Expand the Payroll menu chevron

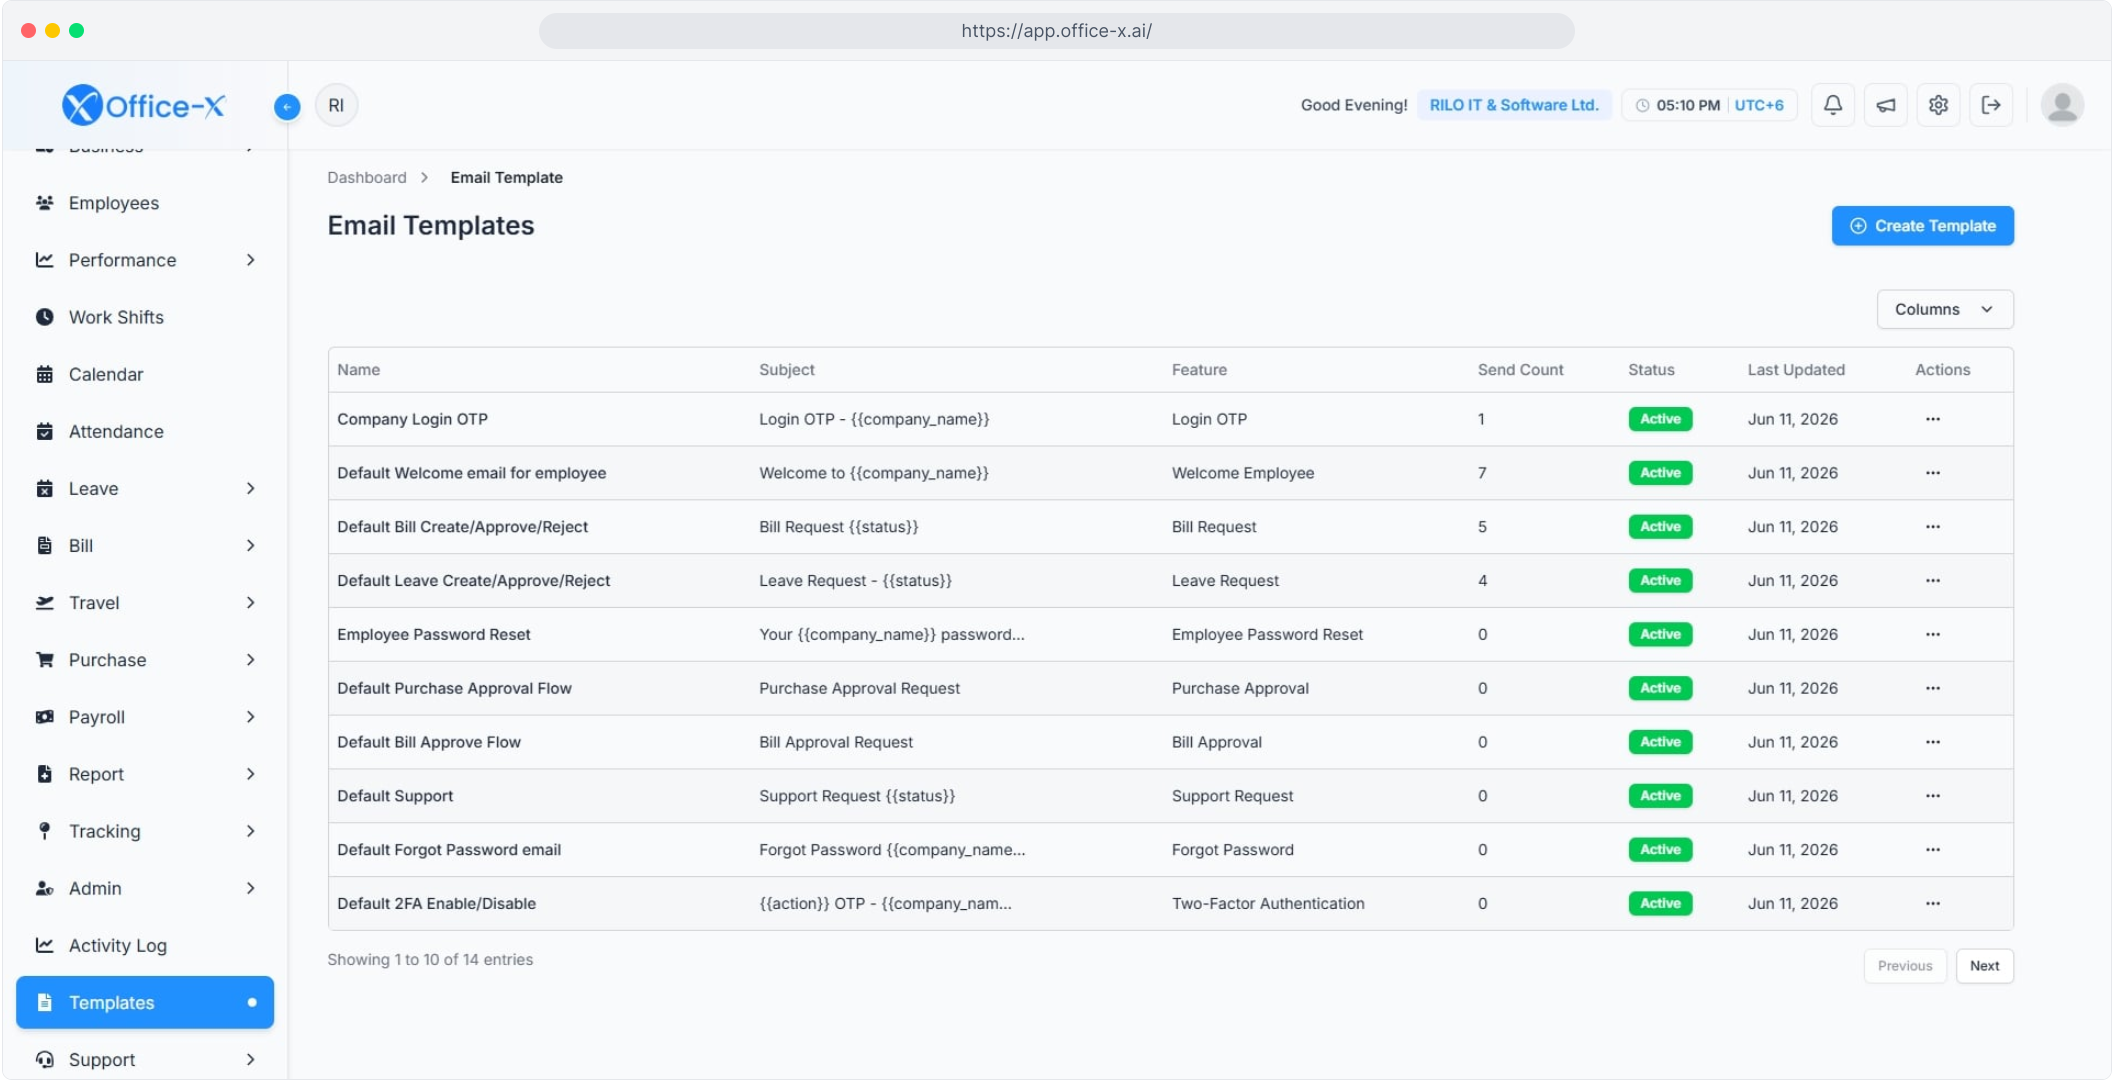pyautogui.click(x=250, y=717)
